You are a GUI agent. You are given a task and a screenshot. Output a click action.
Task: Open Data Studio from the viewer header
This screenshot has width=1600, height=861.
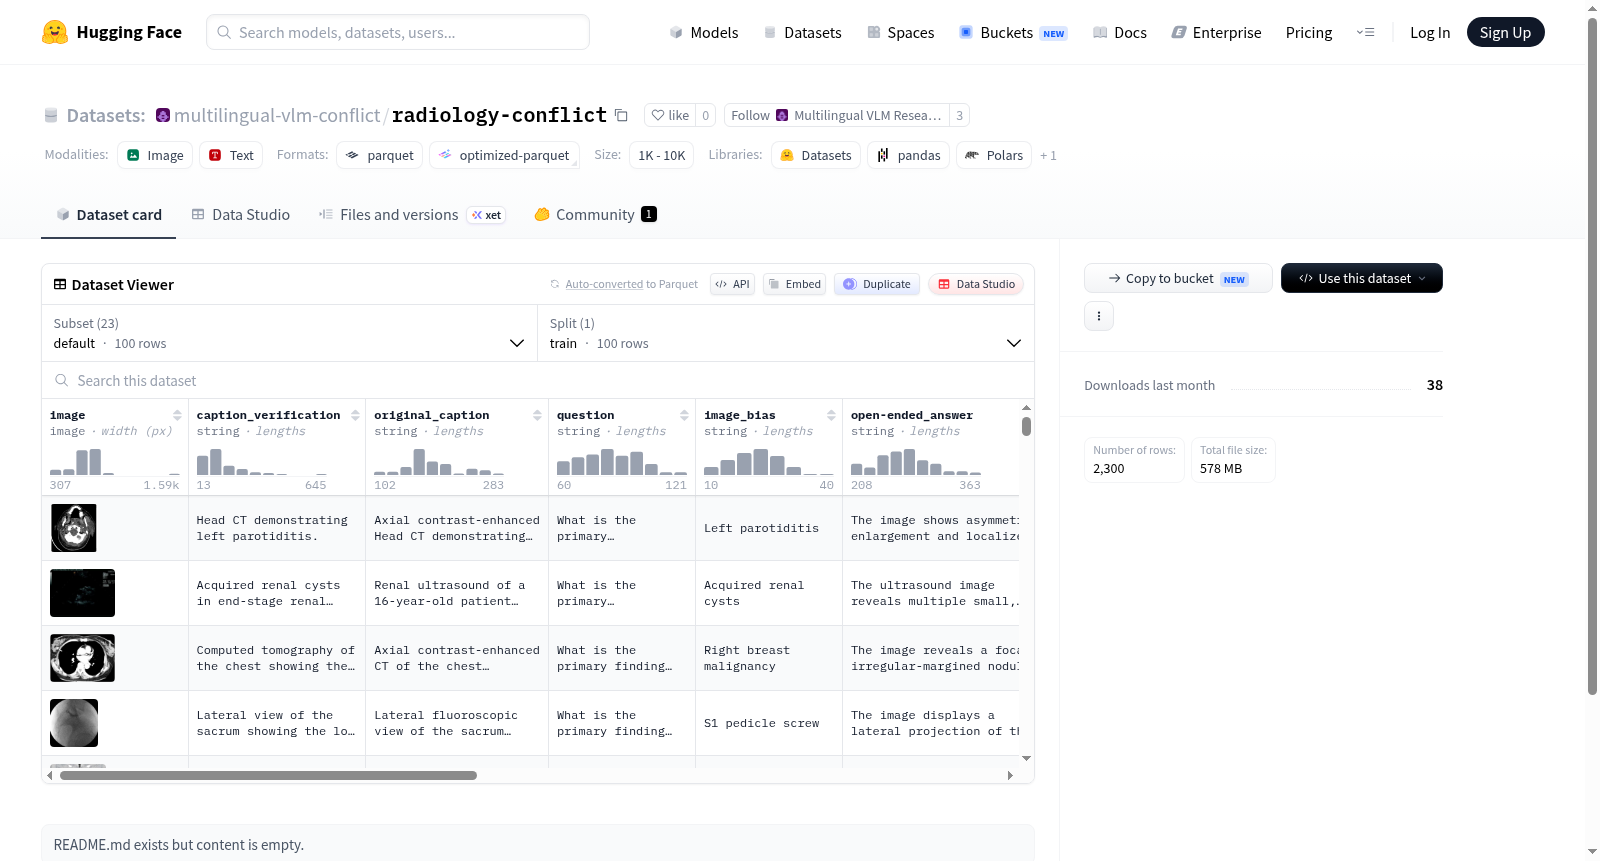[x=976, y=284]
